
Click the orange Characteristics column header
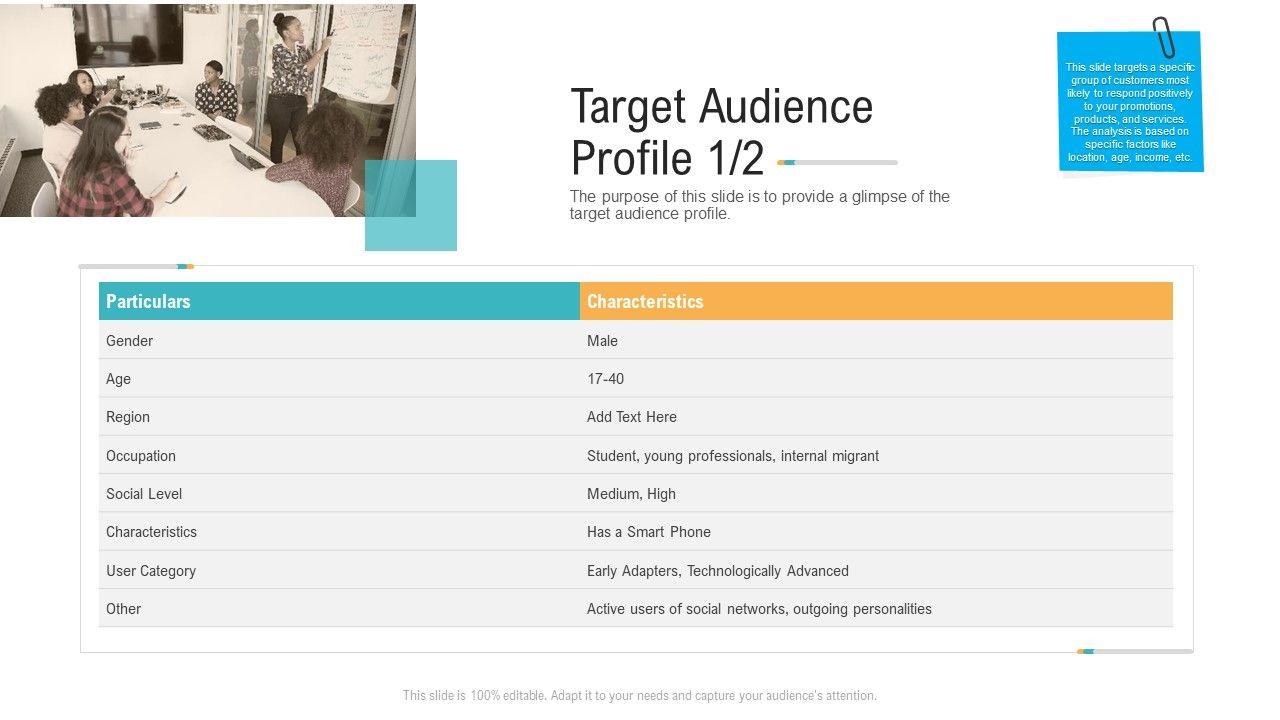tap(645, 301)
